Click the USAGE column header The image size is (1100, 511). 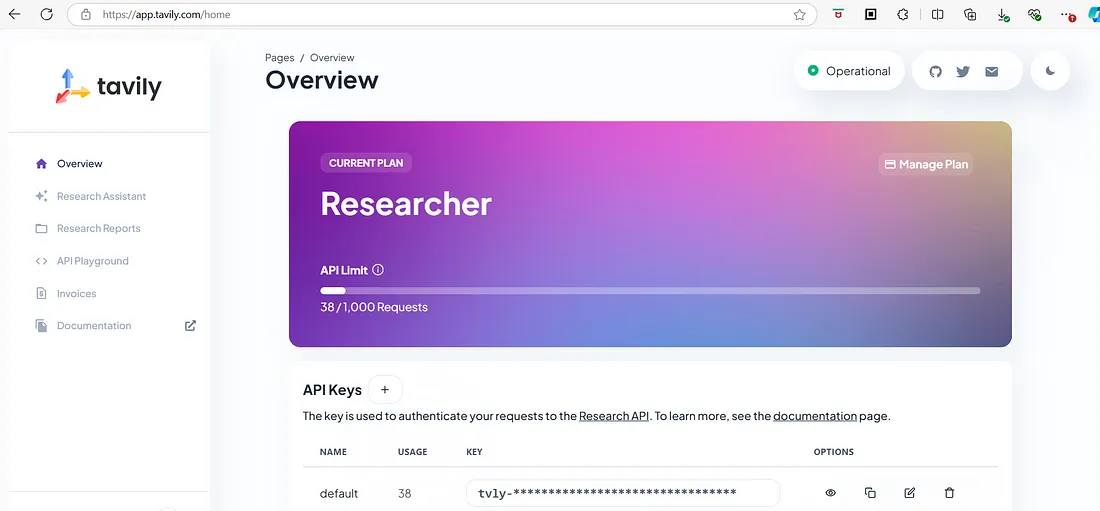[x=412, y=452]
